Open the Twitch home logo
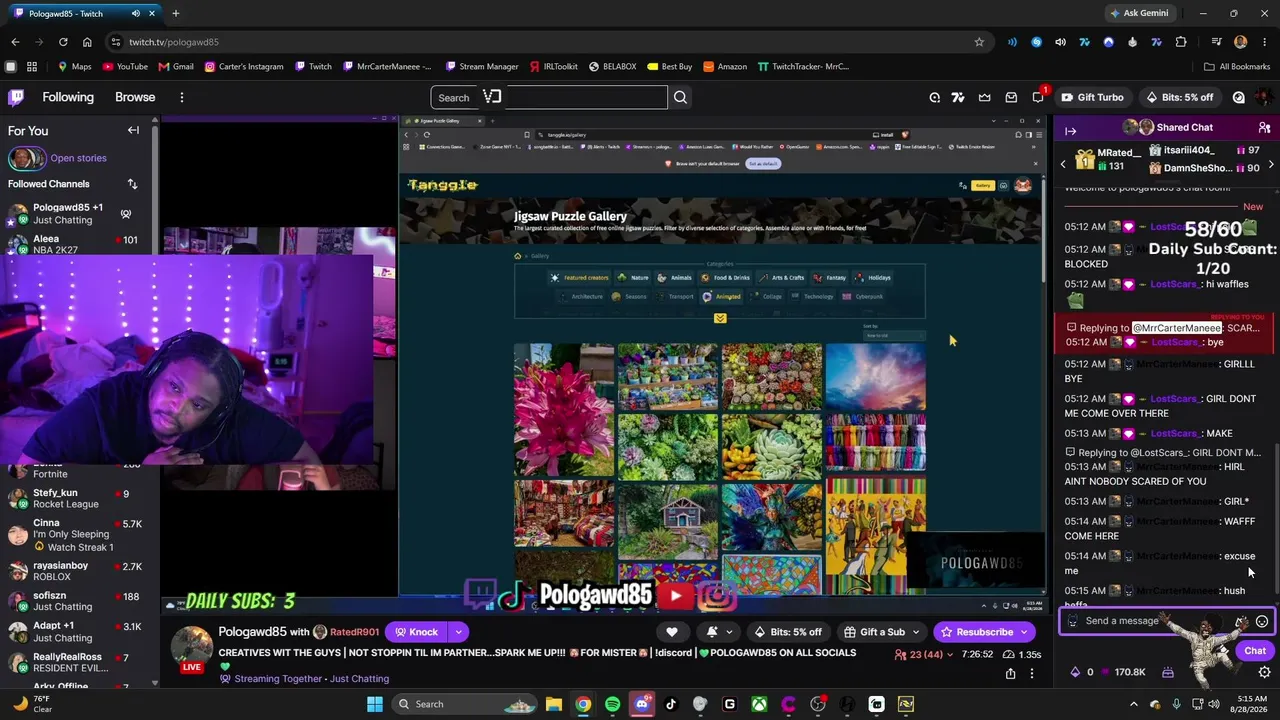This screenshot has height=720, width=1280. (x=16, y=97)
